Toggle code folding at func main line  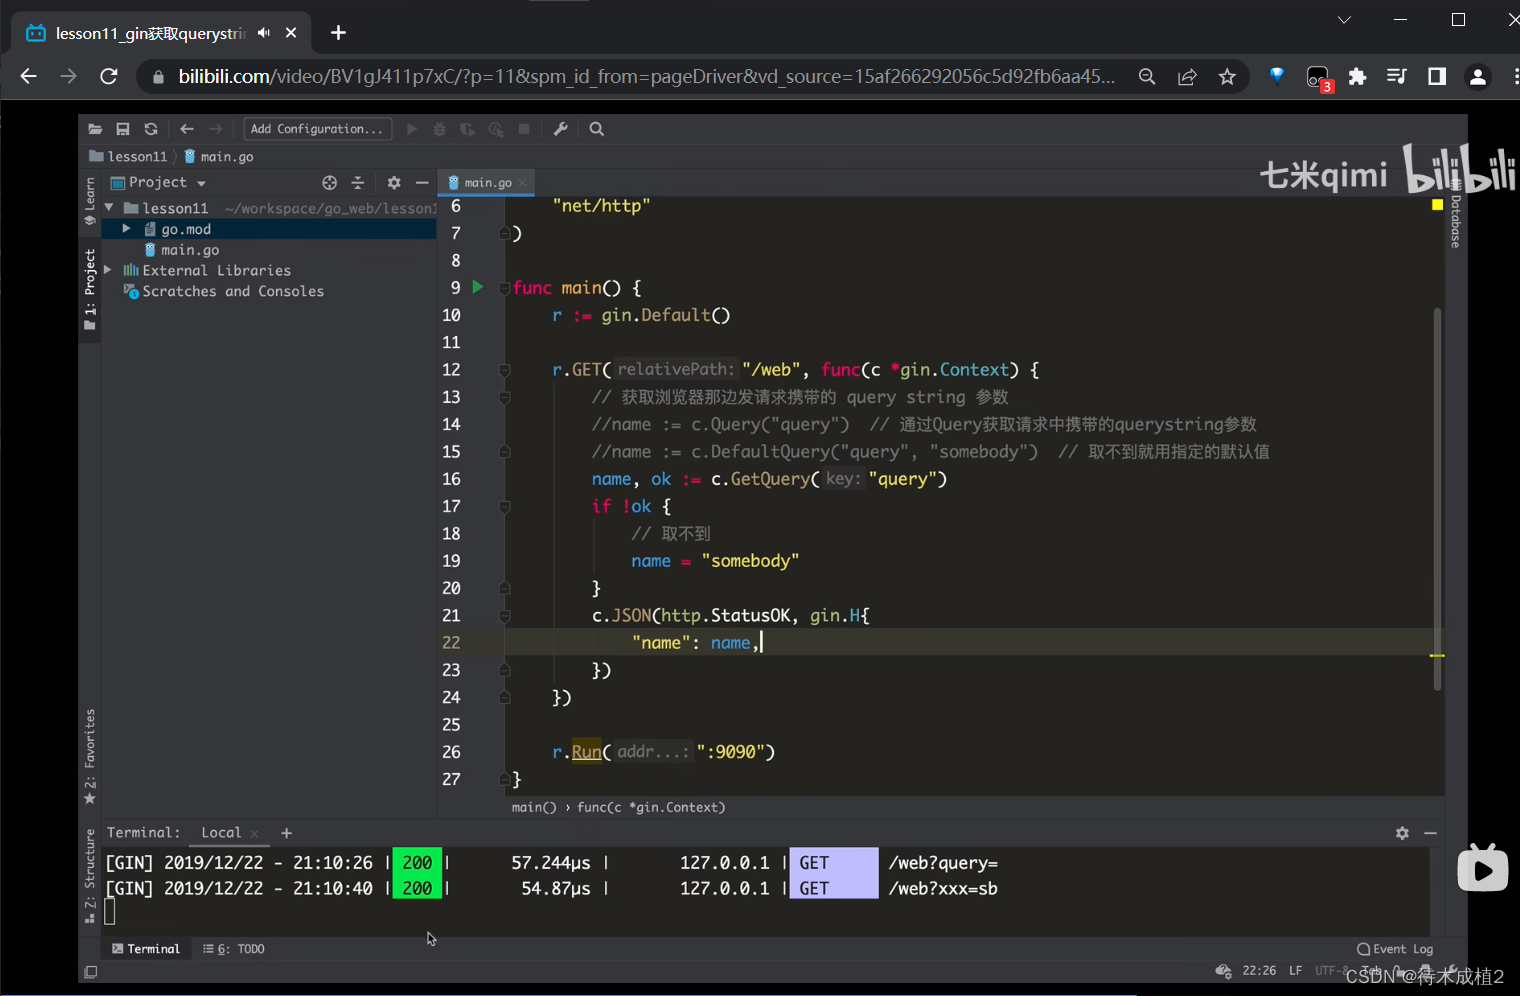505,288
